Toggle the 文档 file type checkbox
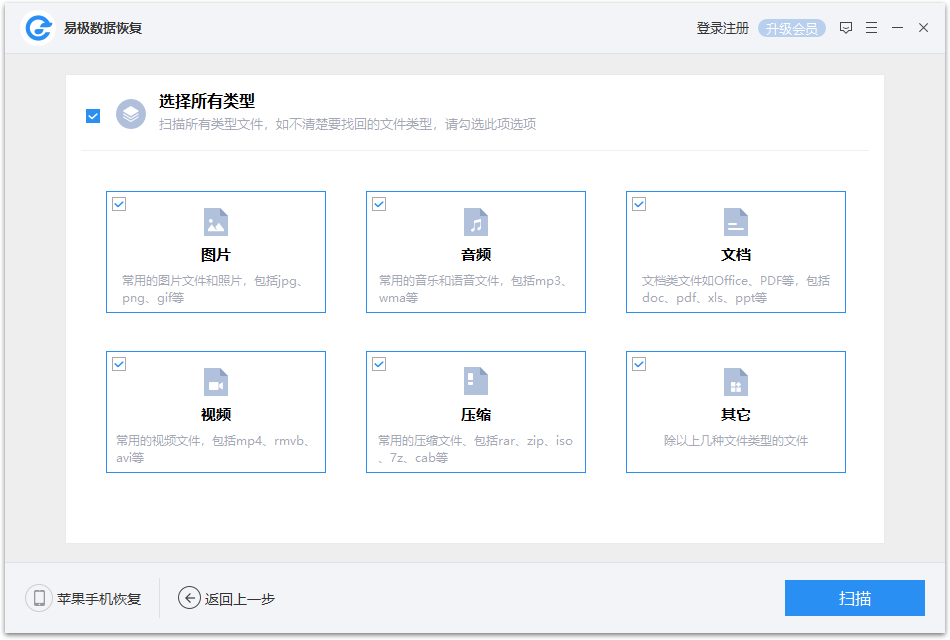The image size is (950, 640). coord(639,204)
